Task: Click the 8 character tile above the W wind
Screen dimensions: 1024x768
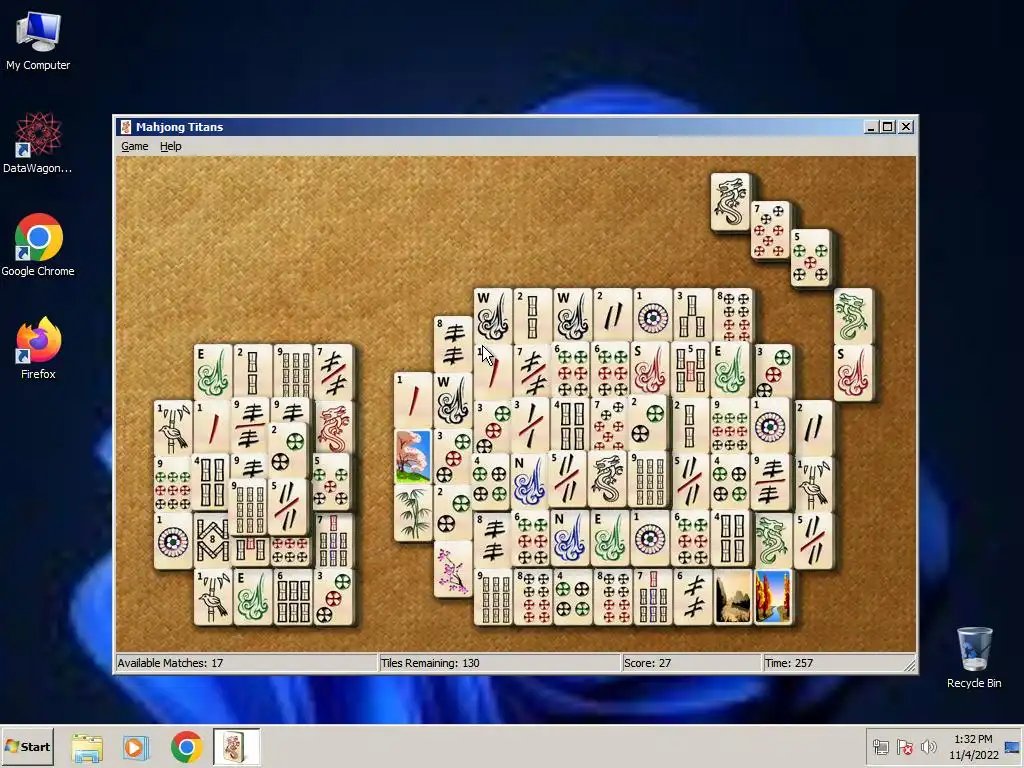Action: 453,344
